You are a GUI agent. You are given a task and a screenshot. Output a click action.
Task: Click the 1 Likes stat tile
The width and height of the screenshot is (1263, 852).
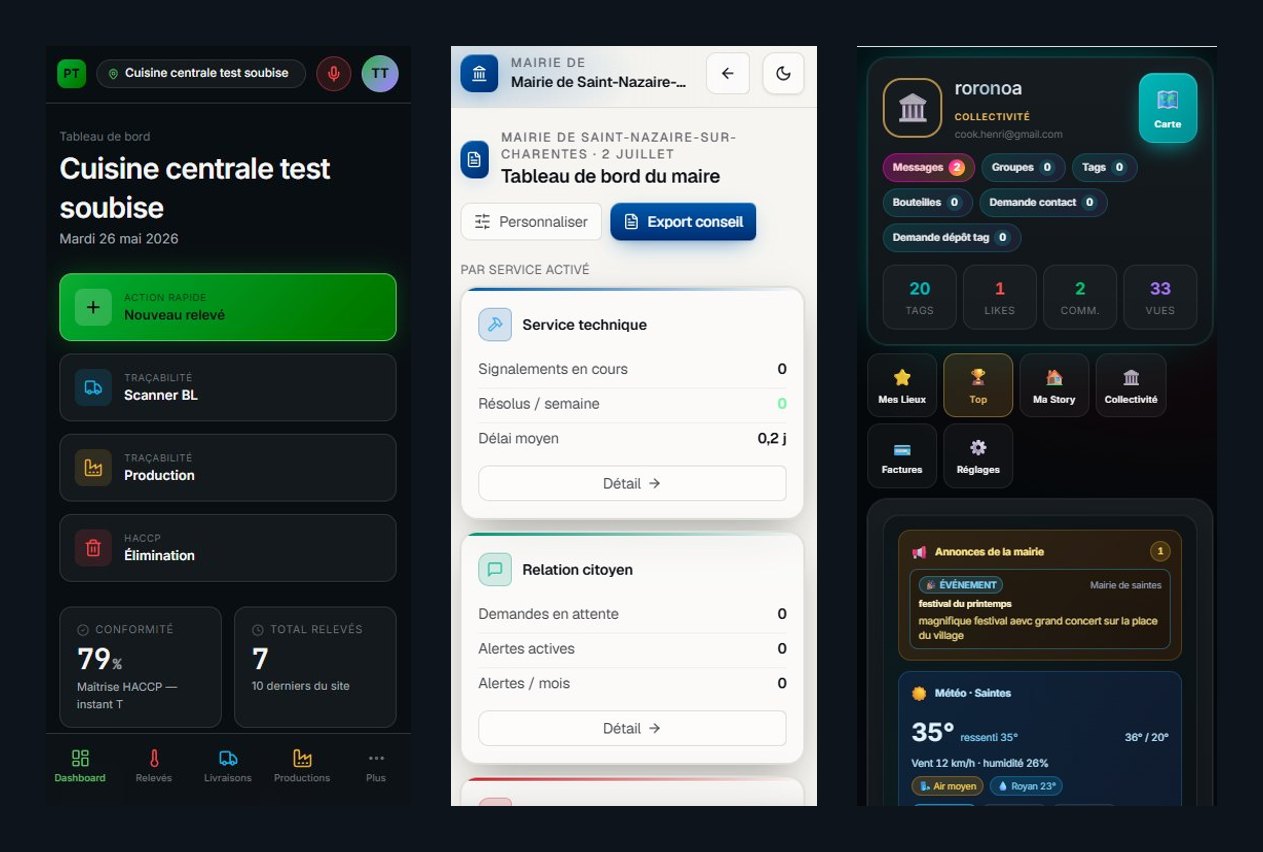[1000, 297]
